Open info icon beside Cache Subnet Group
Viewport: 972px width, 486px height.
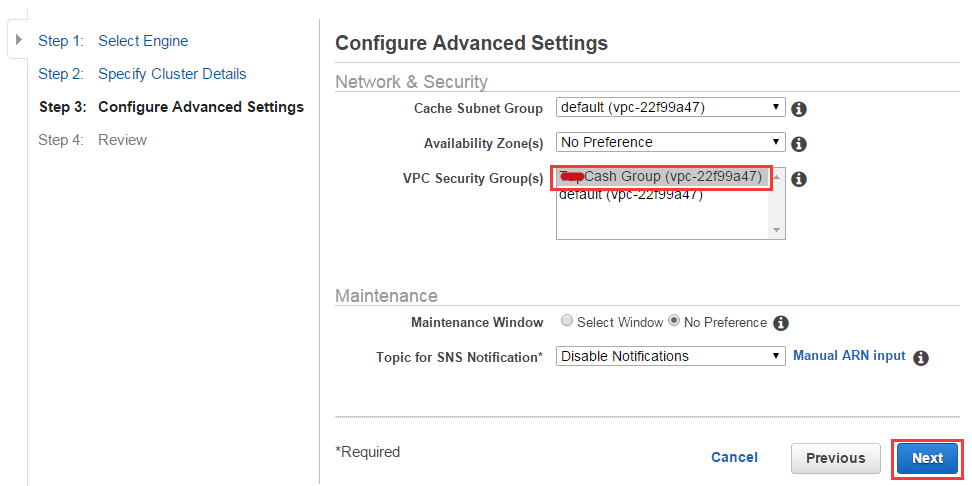(800, 110)
